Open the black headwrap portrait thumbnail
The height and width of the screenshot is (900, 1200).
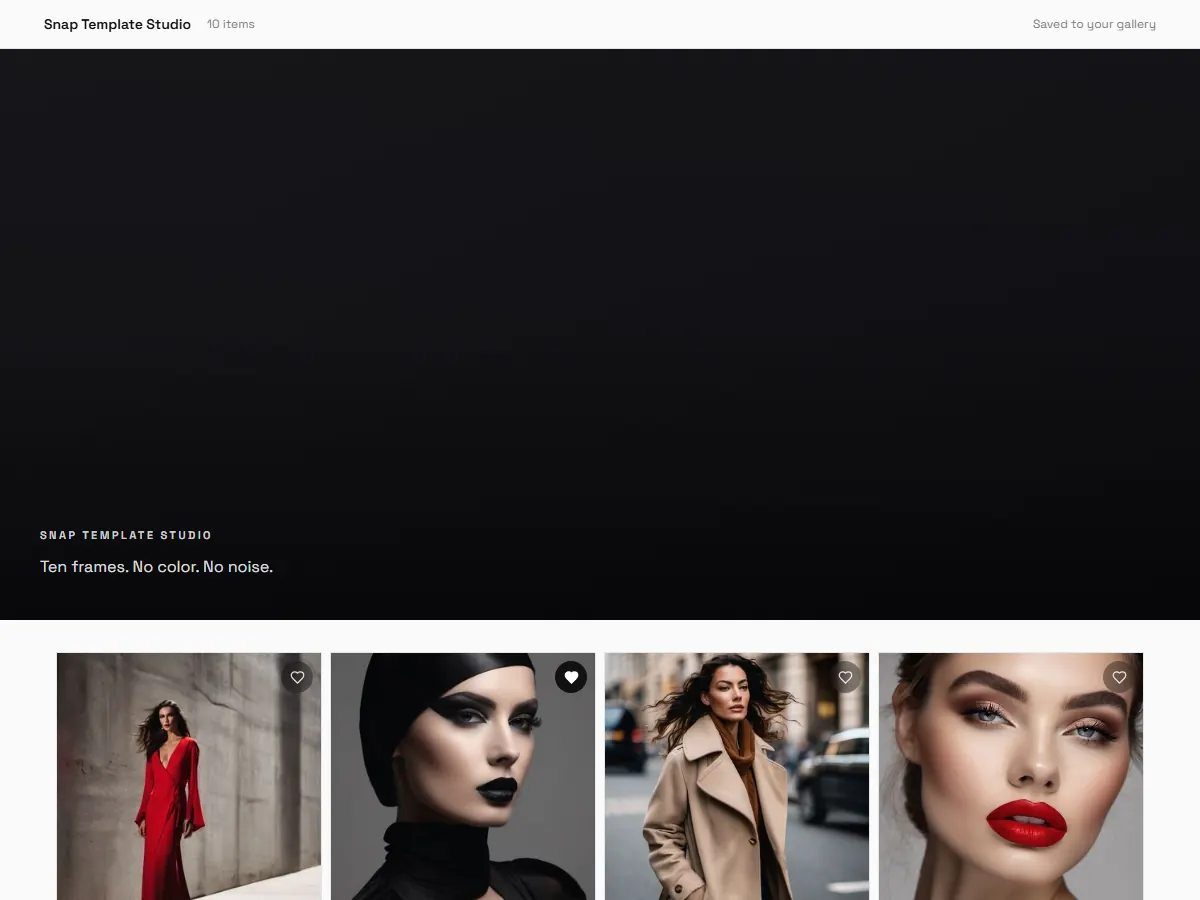pyautogui.click(x=463, y=776)
